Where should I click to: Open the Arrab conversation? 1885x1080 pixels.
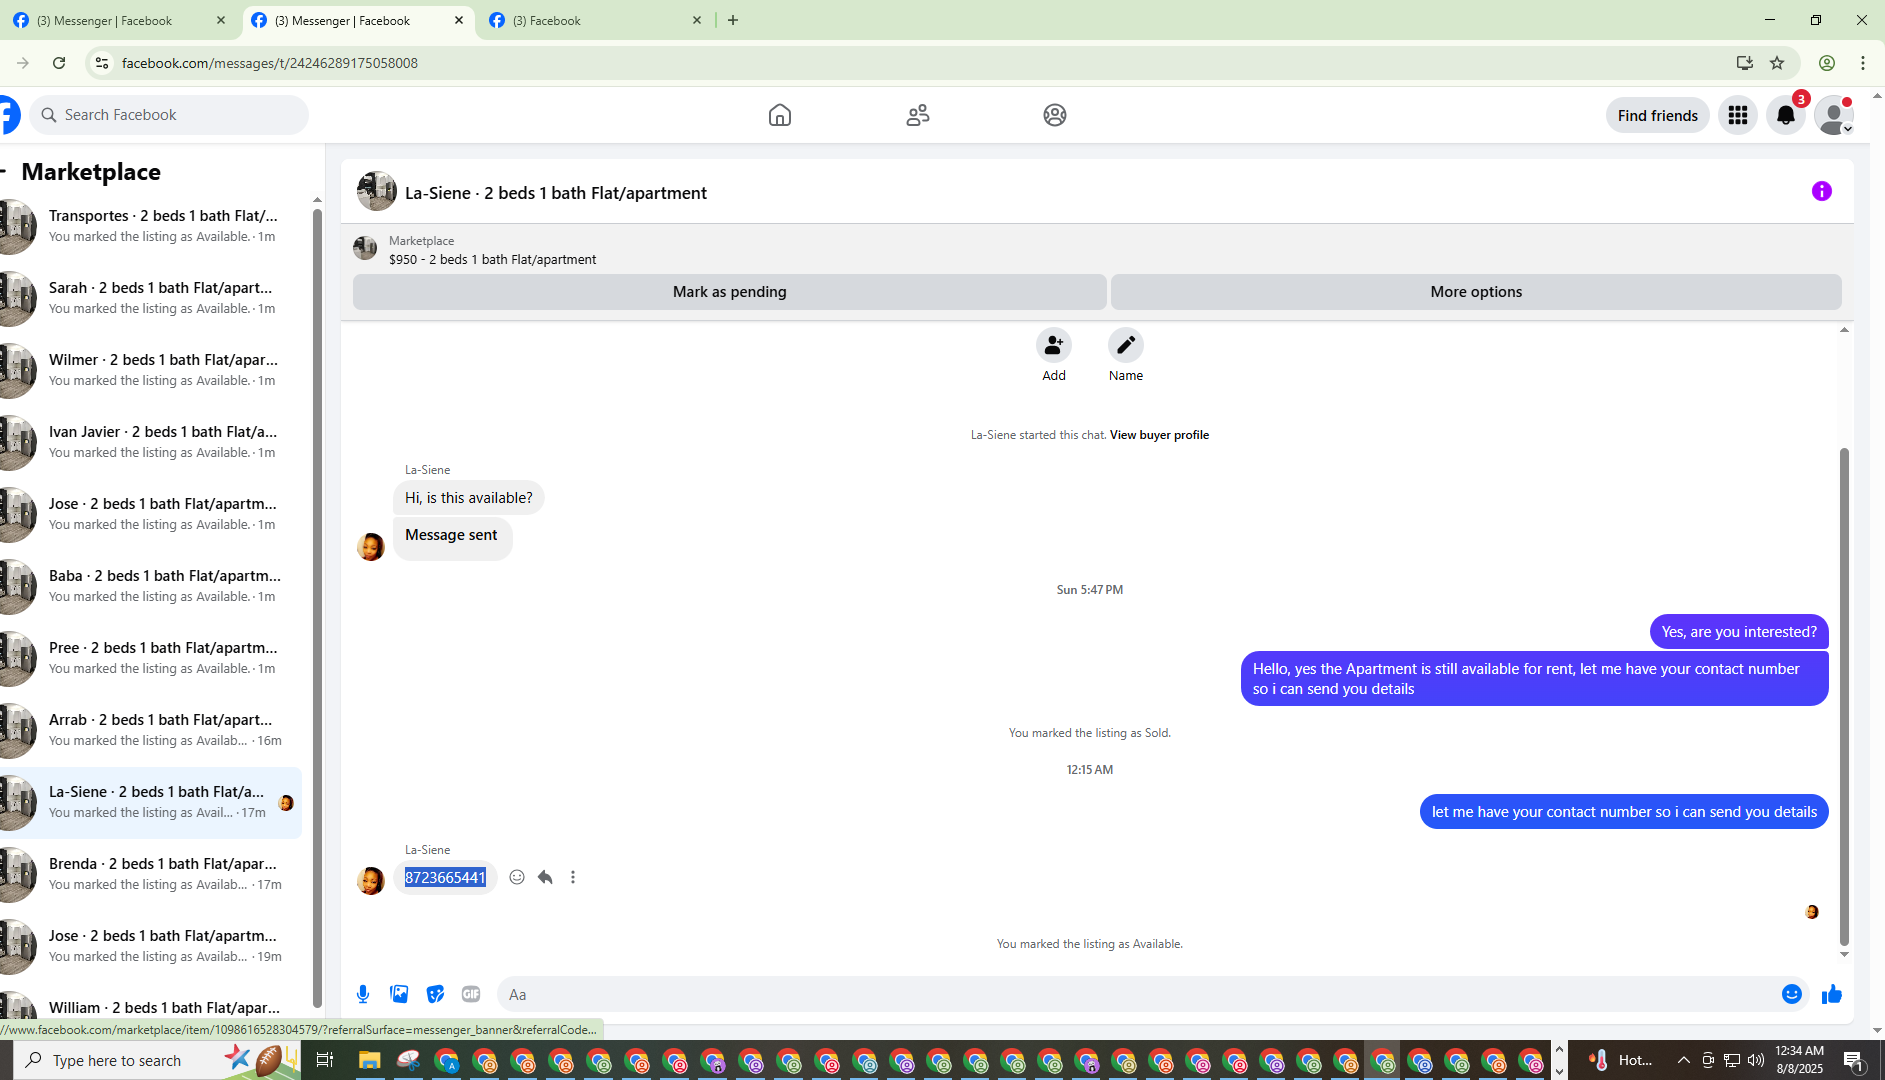click(x=151, y=730)
